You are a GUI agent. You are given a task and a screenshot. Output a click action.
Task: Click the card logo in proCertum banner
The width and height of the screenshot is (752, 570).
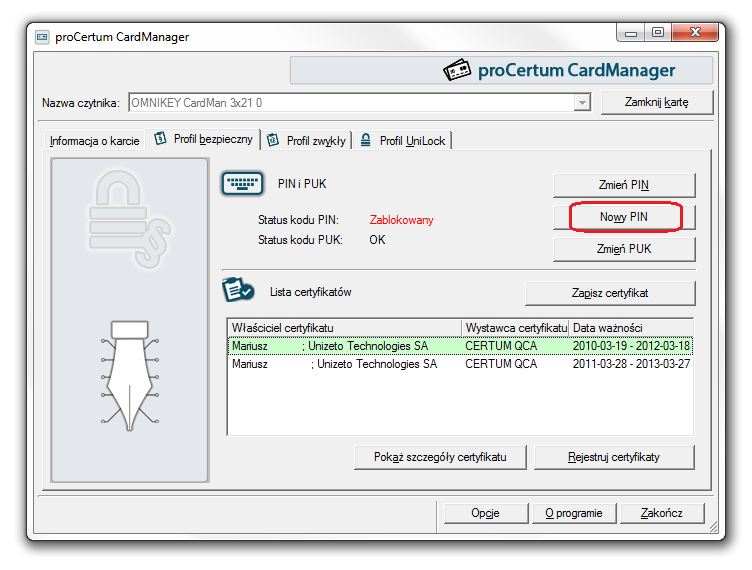[x=457, y=70]
